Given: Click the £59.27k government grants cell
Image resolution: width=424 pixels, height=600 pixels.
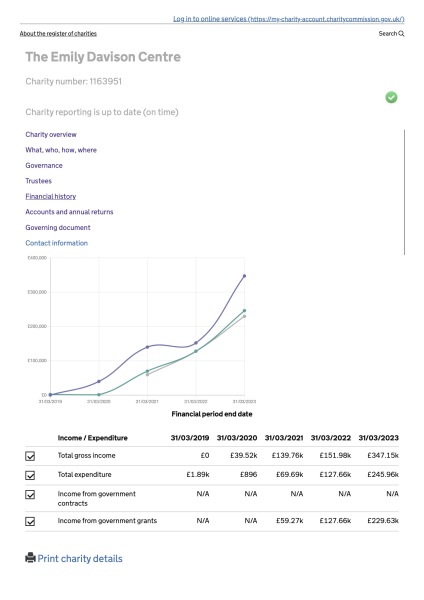Looking at the screenshot, I should (x=290, y=520).
